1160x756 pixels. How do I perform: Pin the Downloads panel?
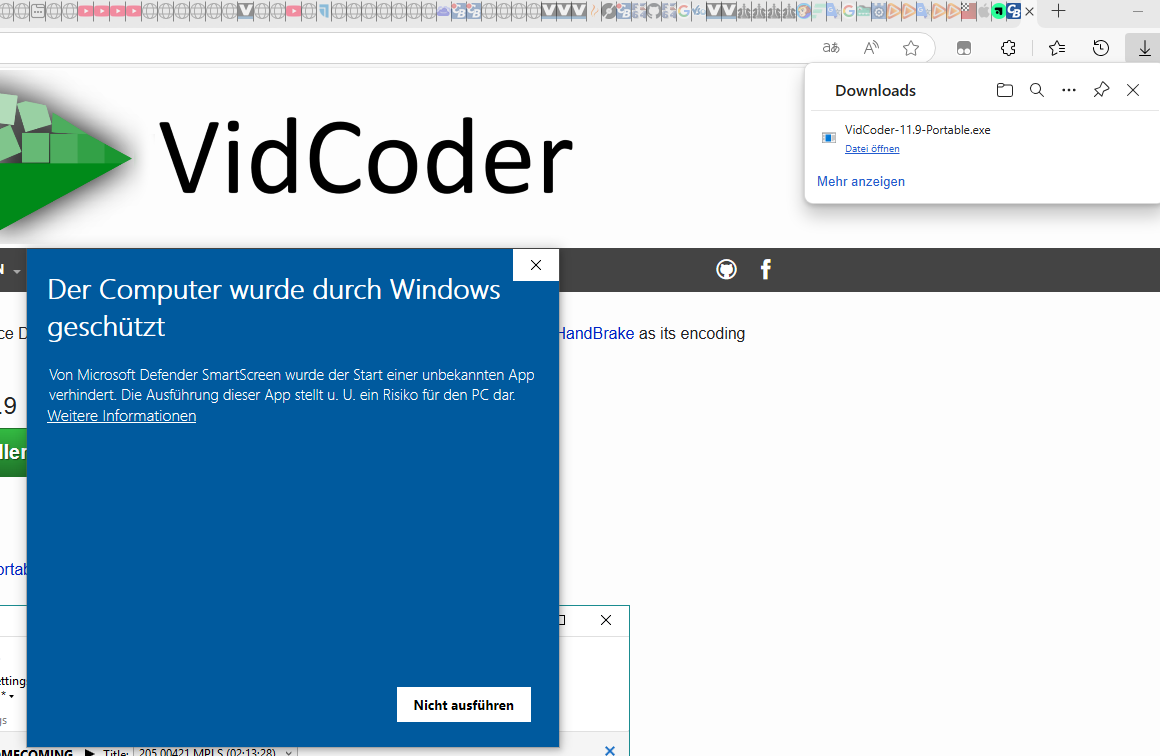pyautogui.click(x=1101, y=90)
